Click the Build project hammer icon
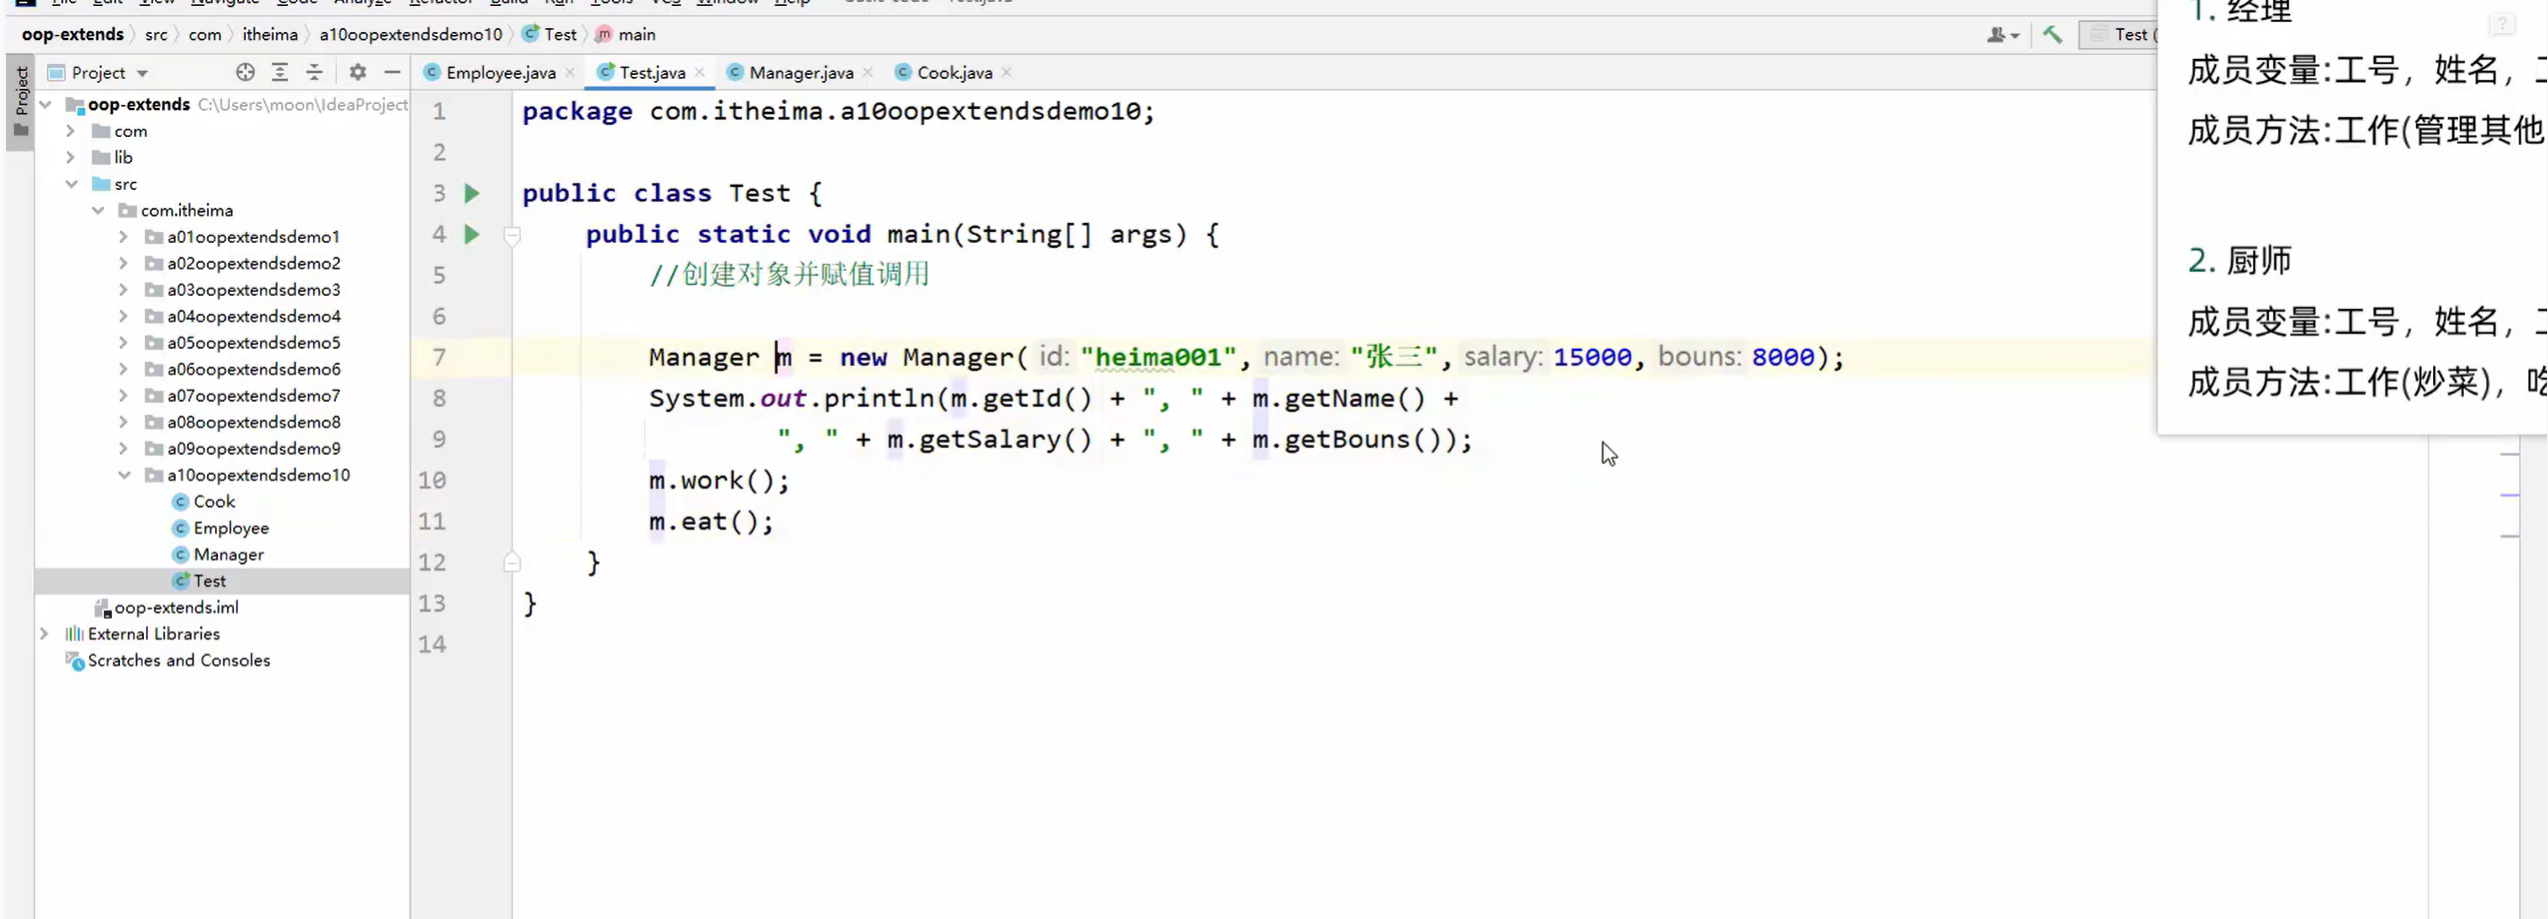Viewport: 2548px width, 919px height. [2053, 34]
